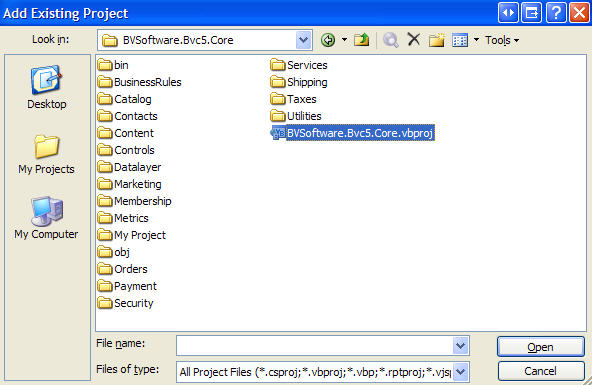The image size is (592, 385).
Task: Go to Desktop in the places bar
Action: click(x=46, y=87)
